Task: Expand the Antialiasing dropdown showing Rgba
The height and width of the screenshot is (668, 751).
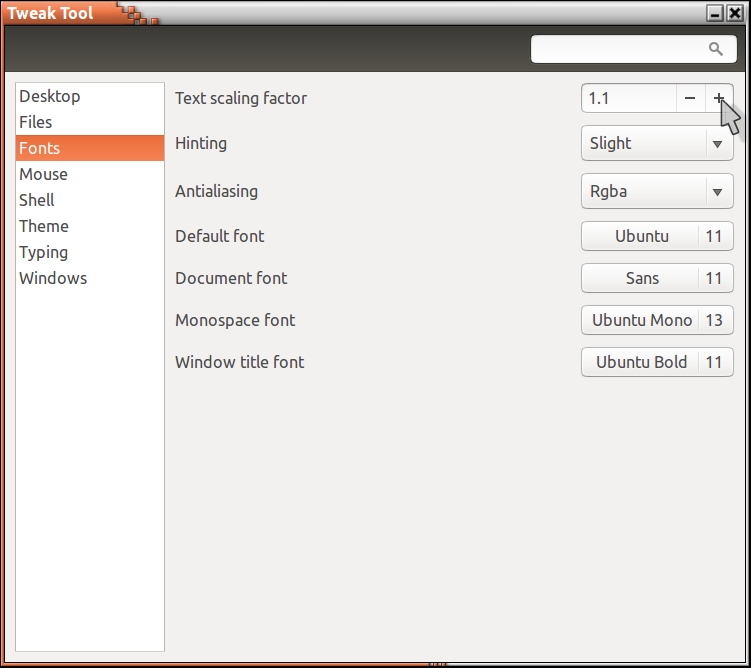Action: click(657, 191)
